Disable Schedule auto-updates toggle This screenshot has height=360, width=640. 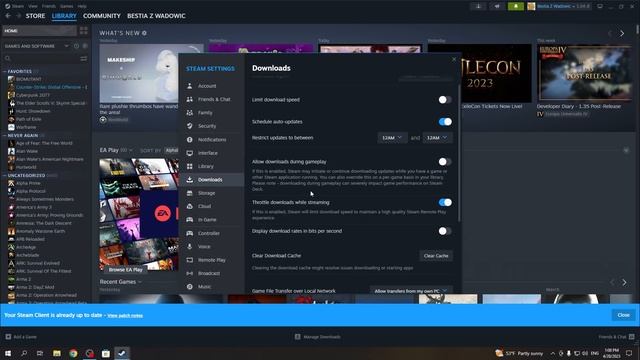[x=445, y=122]
